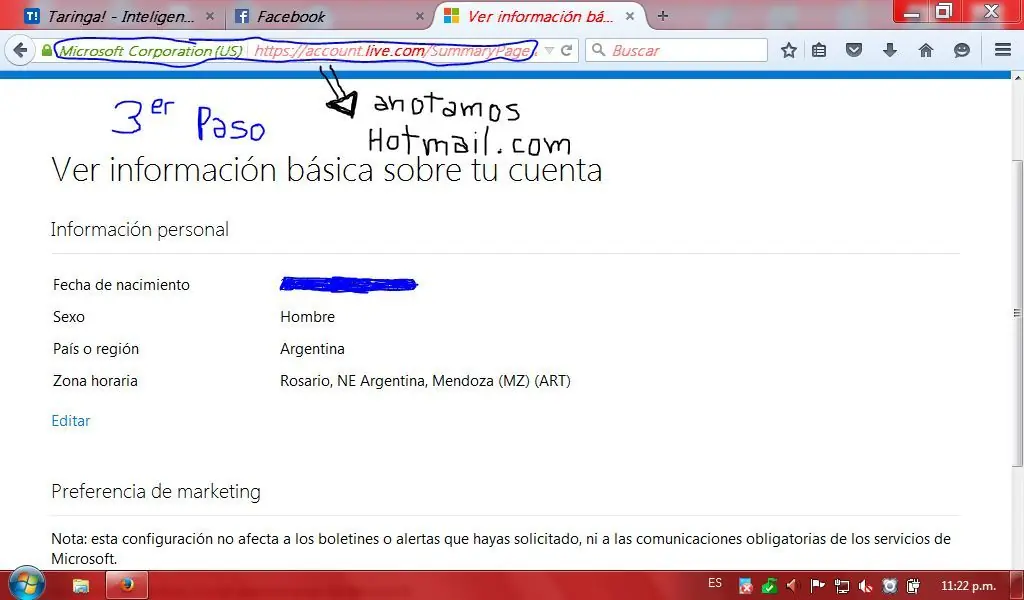Open the Windows Start orb
The image size is (1024, 600).
coord(26,584)
